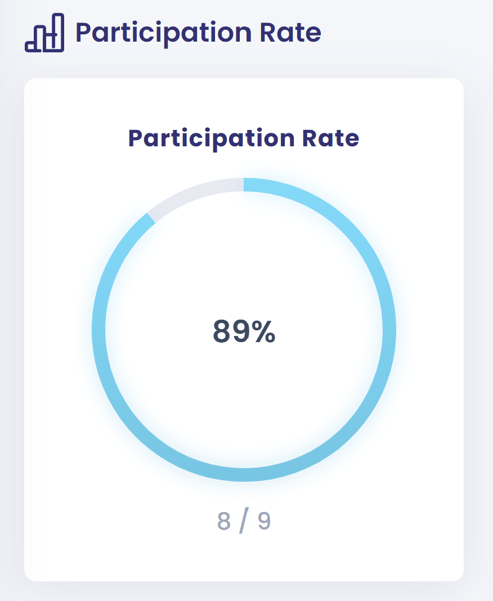The width and height of the screenshot is (493, 601).
Task: Click the bottom of the blue progress ring
Action: click(244, 475)
